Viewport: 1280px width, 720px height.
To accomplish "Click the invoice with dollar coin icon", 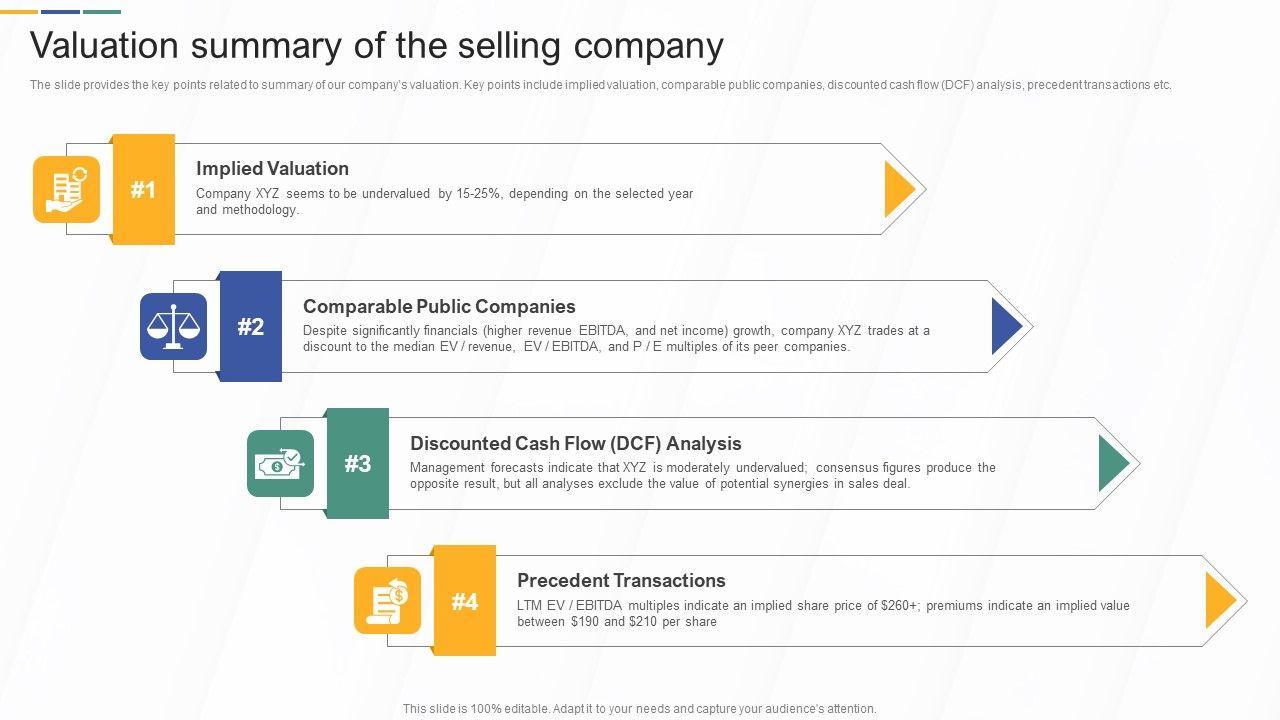I will point(388,601).
